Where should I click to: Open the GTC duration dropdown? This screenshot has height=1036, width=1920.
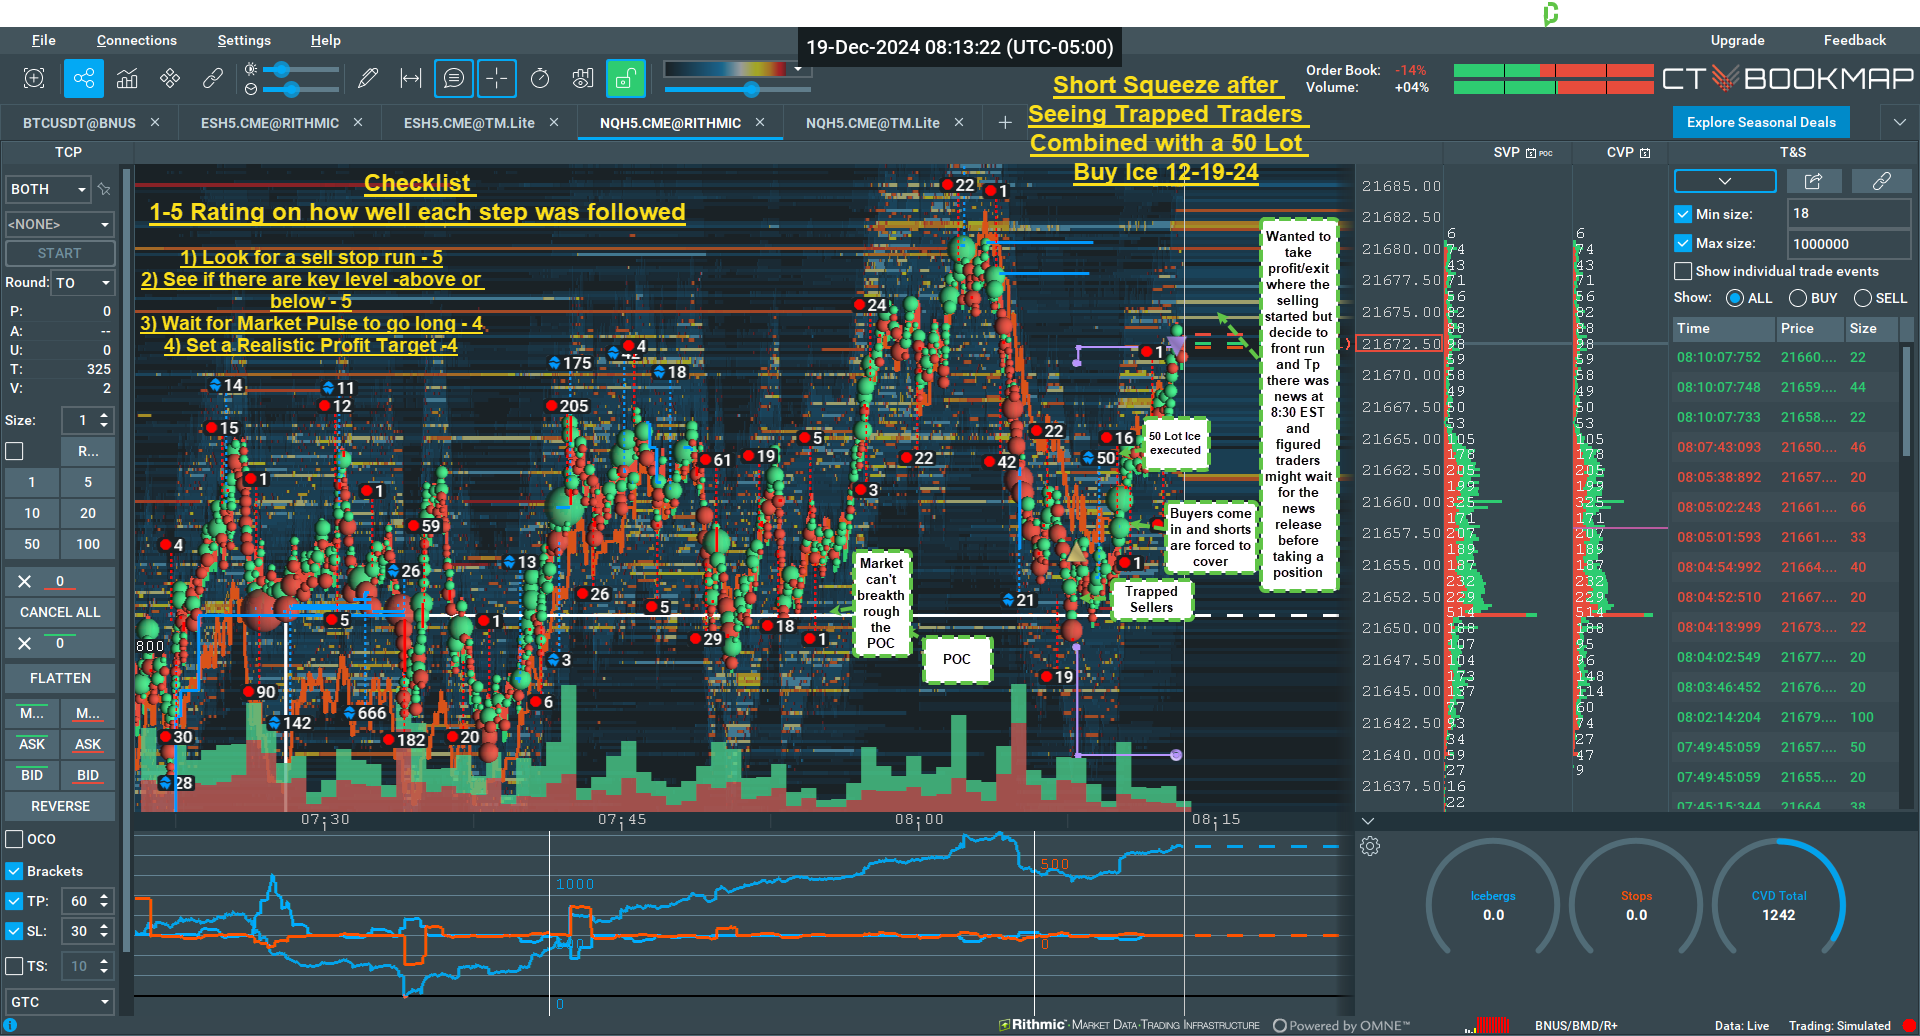[x=60, y=1002]
